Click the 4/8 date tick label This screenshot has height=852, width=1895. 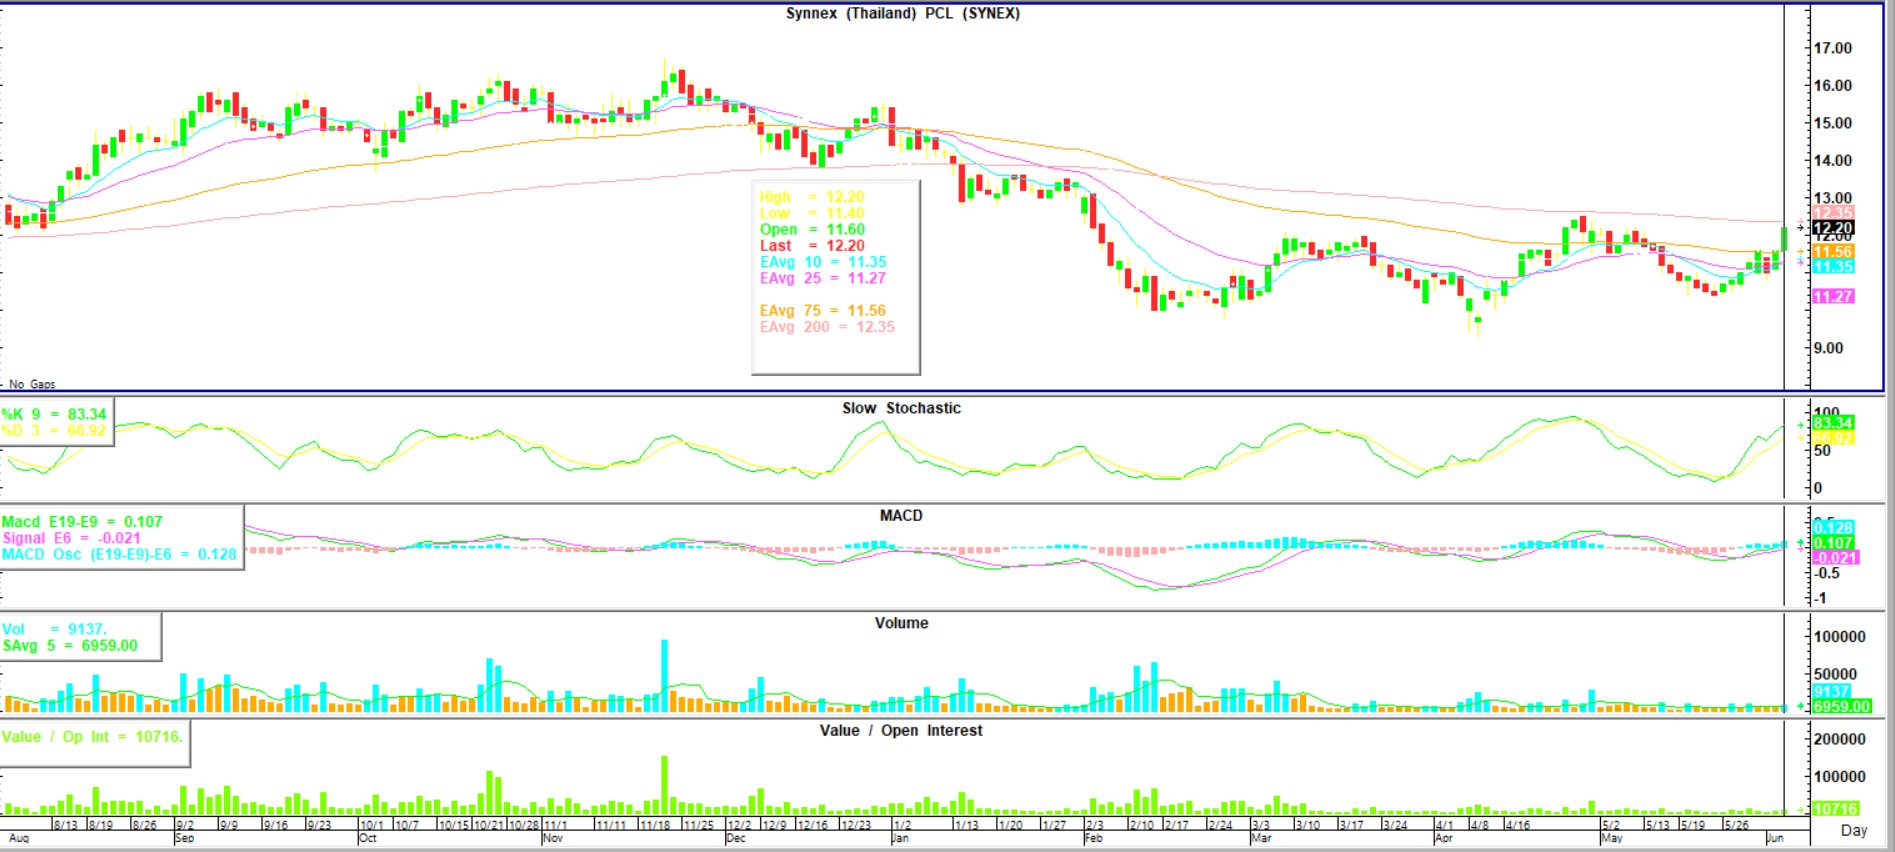(x=1479, y=825)
